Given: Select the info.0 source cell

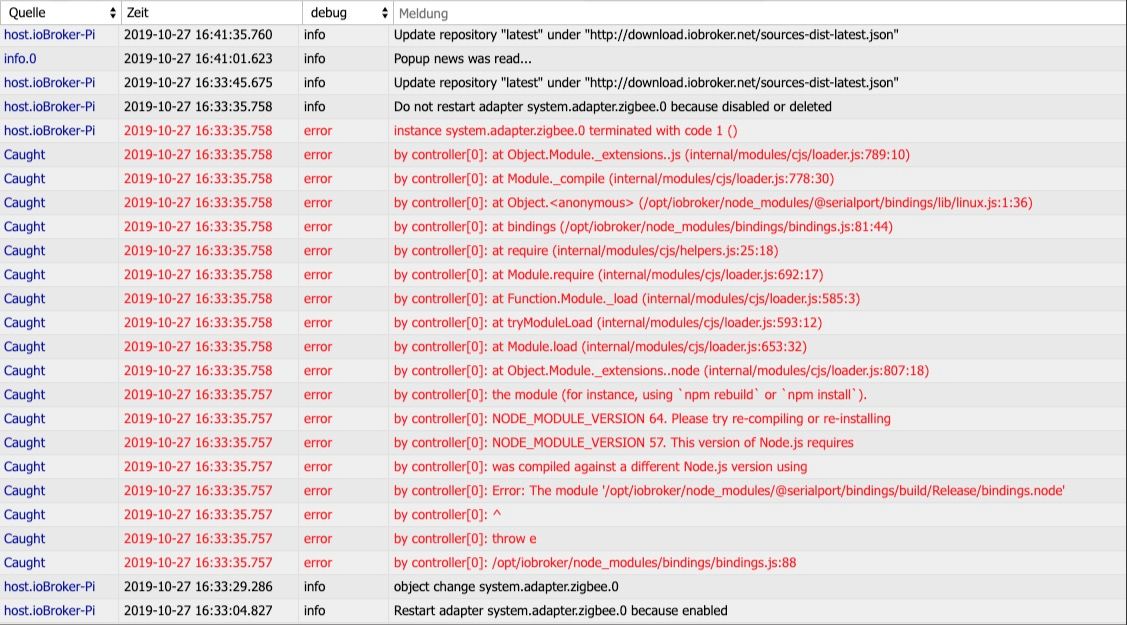Looking at the screenshot, I should (x=20, y=59).
